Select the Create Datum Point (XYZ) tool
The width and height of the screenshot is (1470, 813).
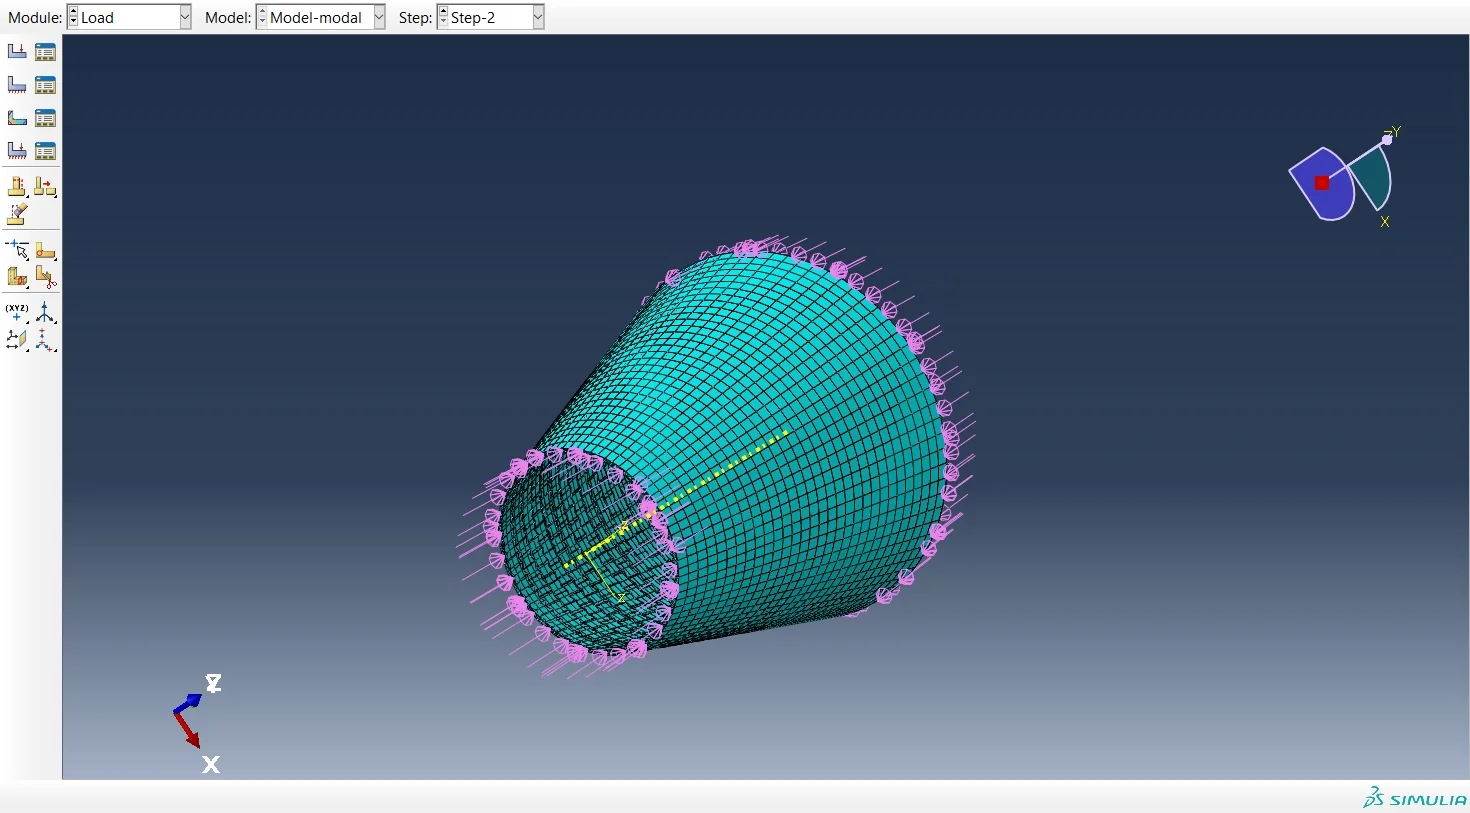point(17,313)
